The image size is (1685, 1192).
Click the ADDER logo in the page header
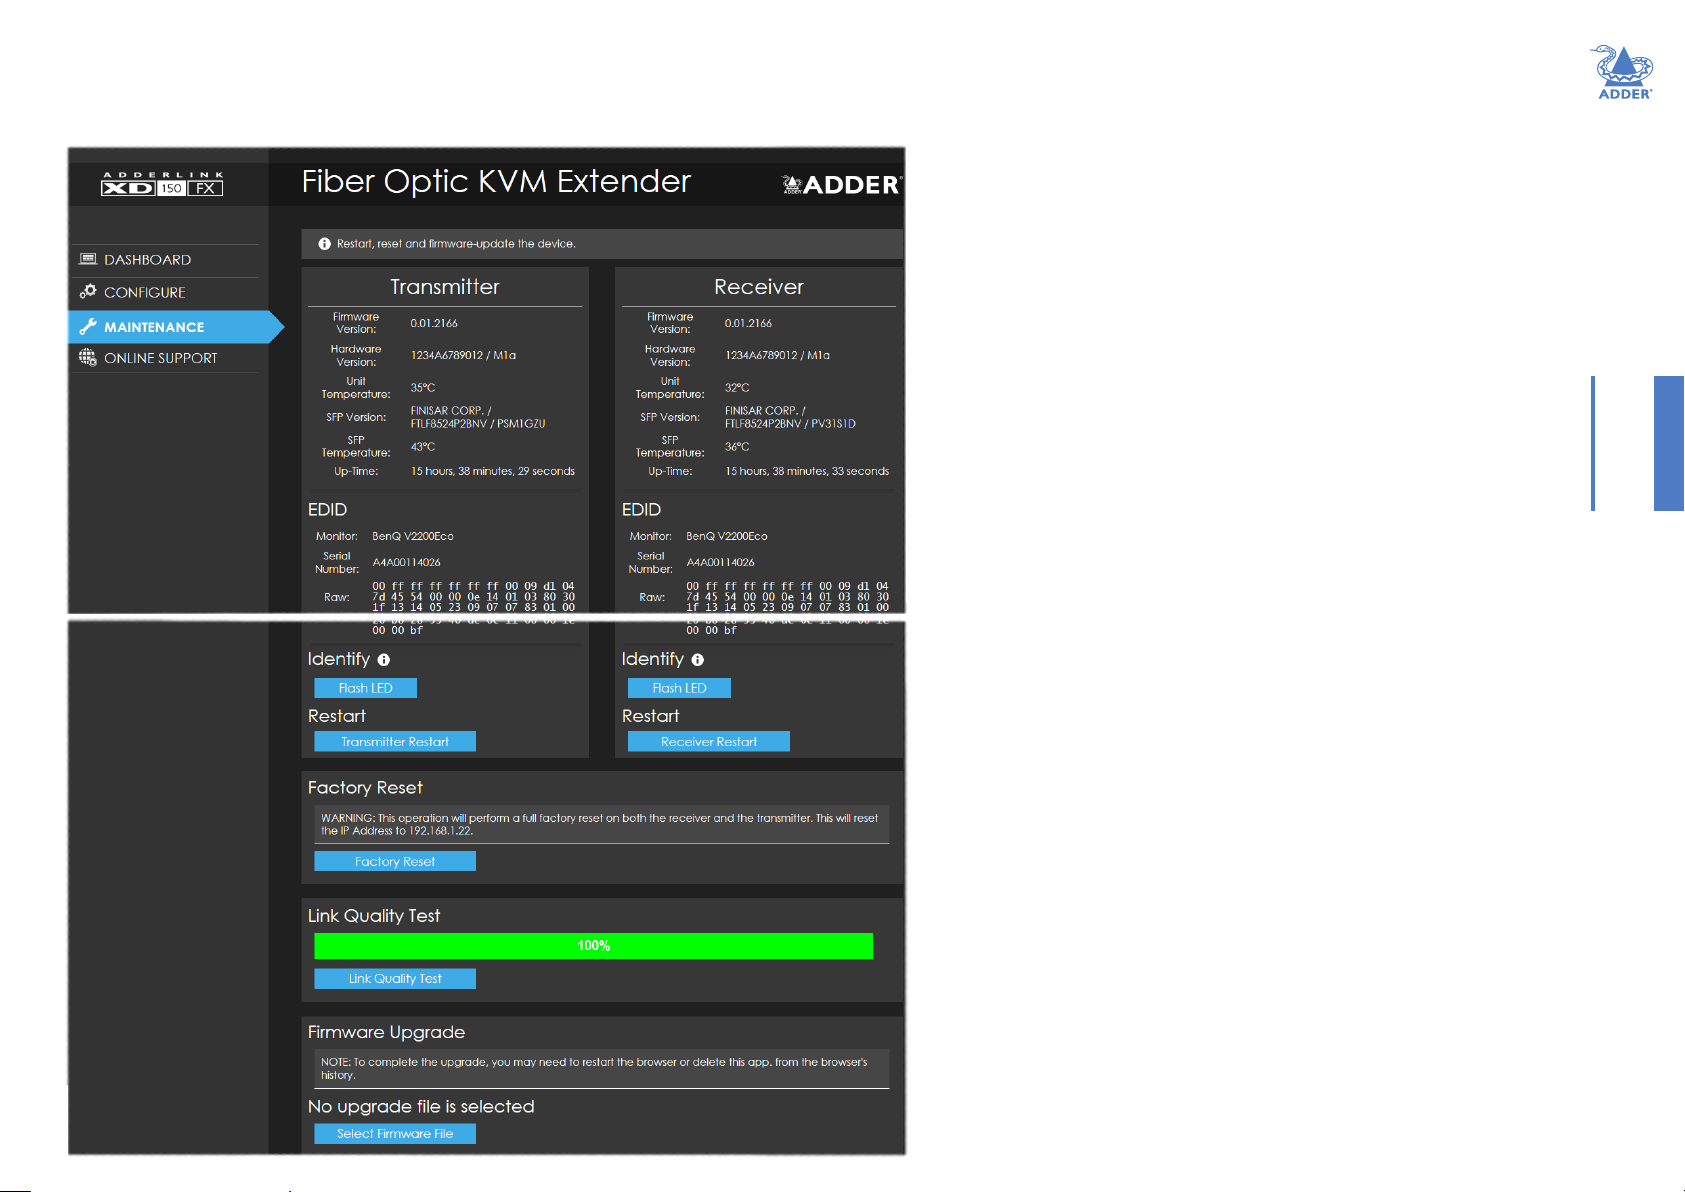point(842,184)
